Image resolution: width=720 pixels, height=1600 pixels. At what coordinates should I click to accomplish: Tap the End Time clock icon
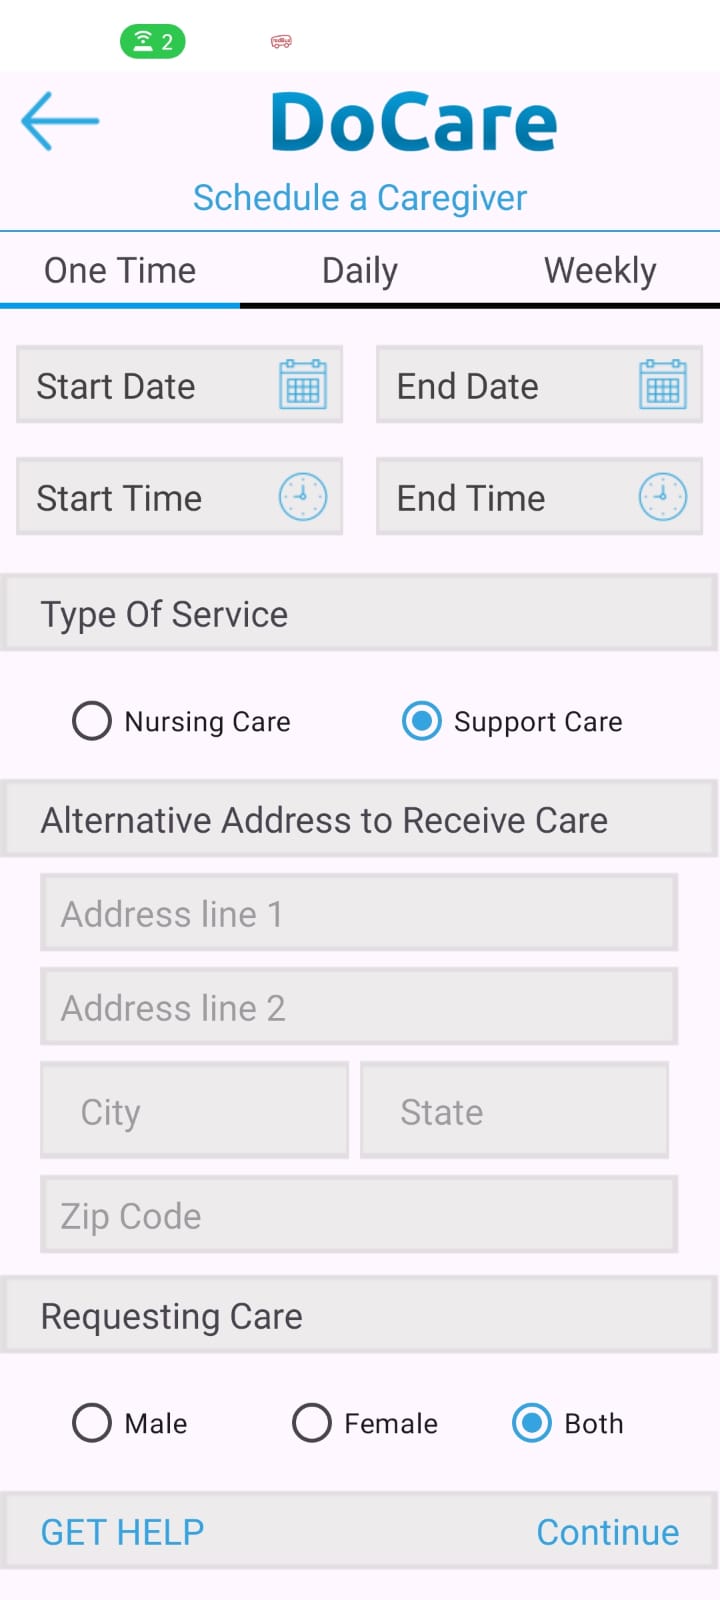(662, 497)
